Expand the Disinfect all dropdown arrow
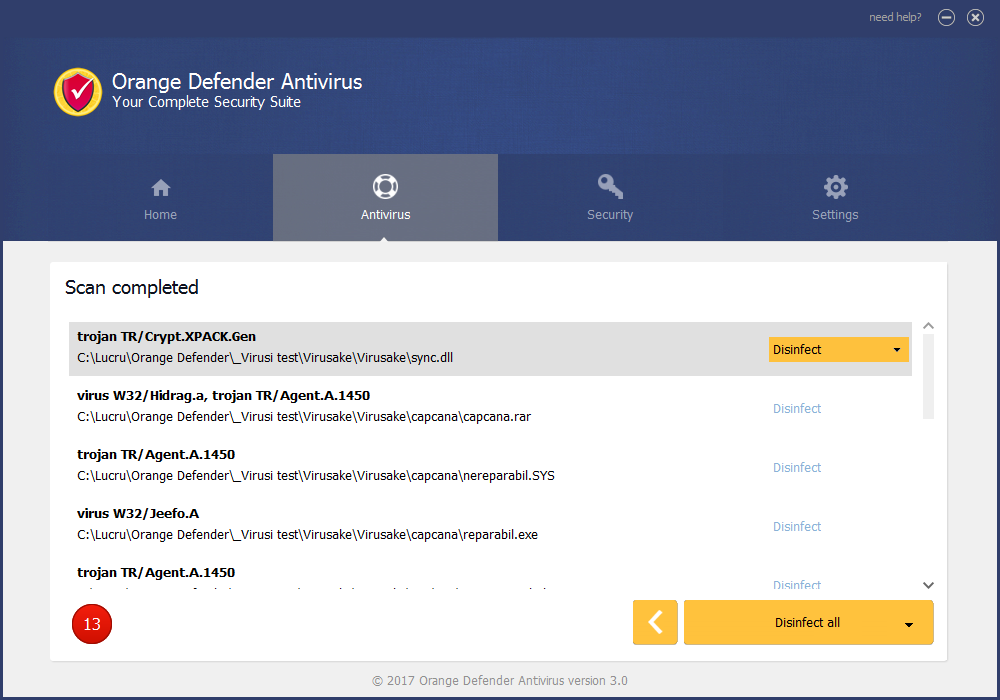This screenshot has width=1000, height=700. tap(909, 624)
